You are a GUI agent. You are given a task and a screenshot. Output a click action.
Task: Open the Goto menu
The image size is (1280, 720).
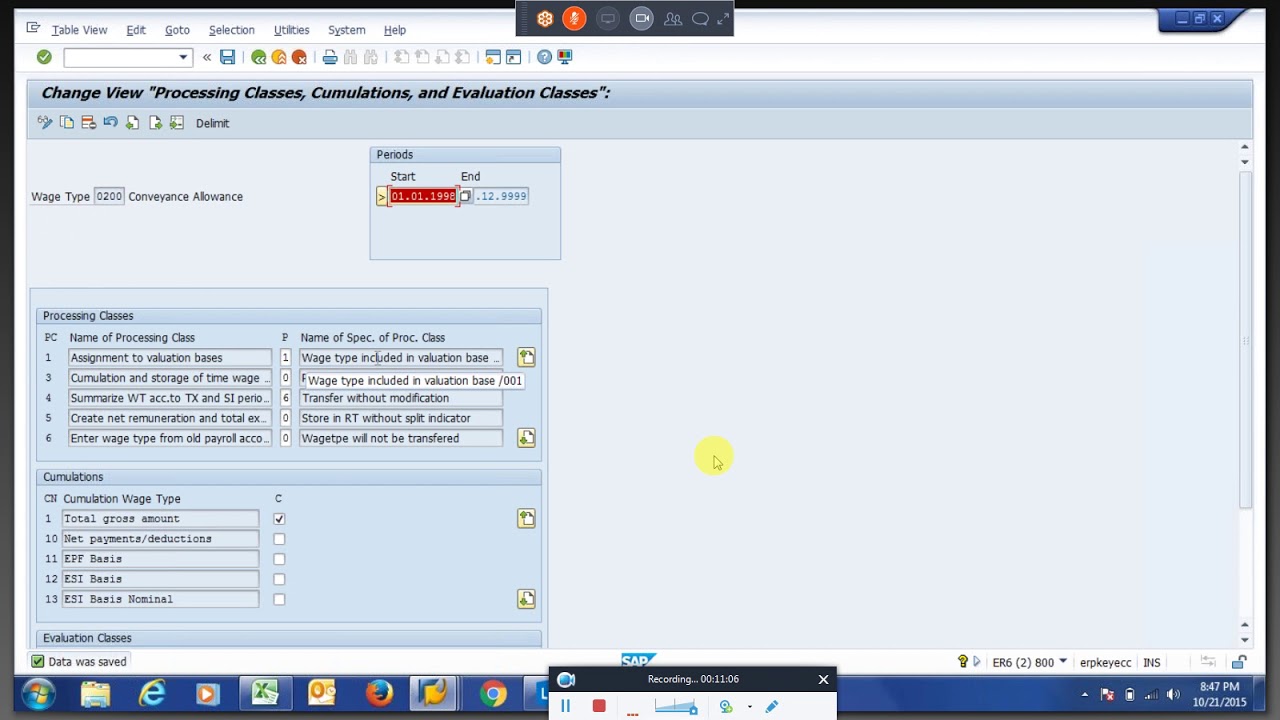(177, 30)
